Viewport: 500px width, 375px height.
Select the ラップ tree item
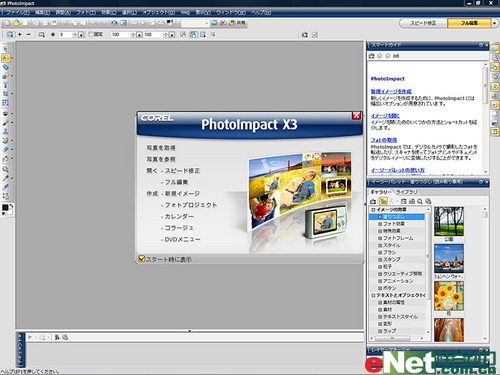click(389, 331)
